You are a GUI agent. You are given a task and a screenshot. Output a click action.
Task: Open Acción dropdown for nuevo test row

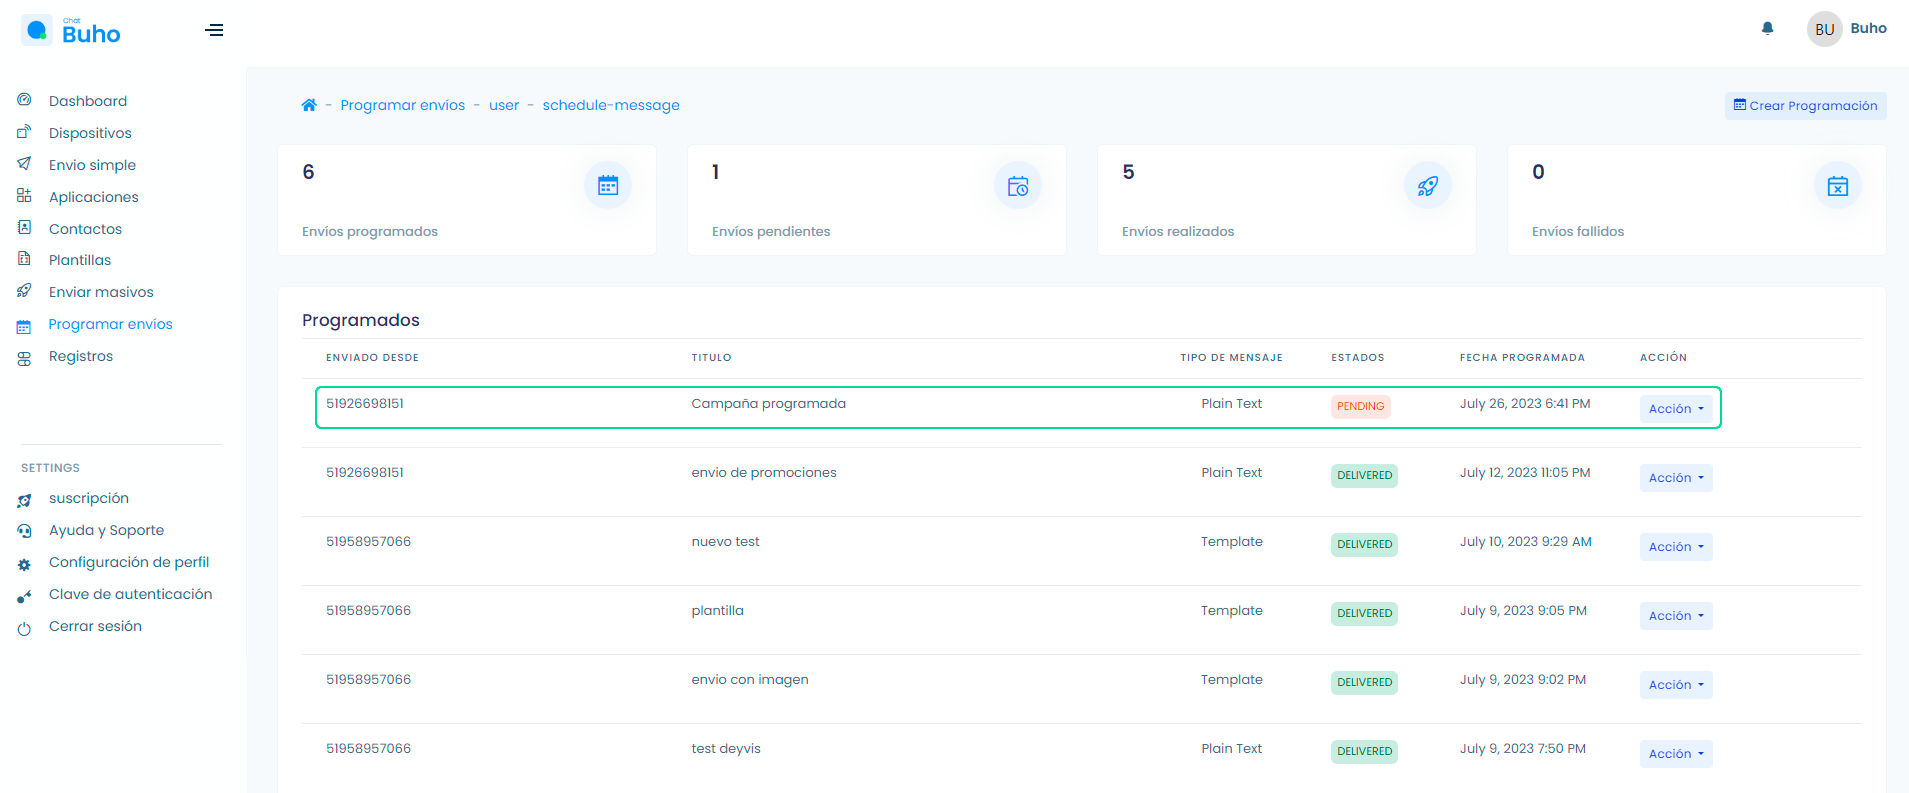[1675, 547]
